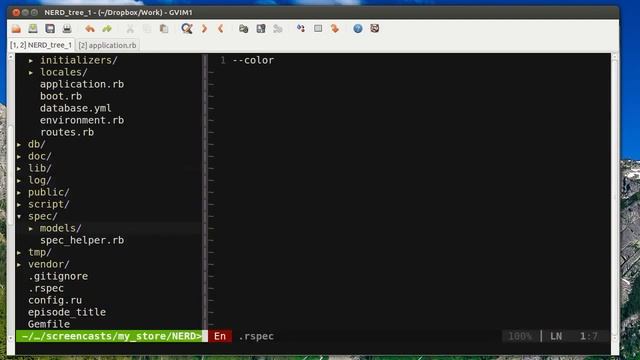Click the right vertical editor scrollbar
The width and height of the screenshot is (640, 360).
click(x=615, y=199)
